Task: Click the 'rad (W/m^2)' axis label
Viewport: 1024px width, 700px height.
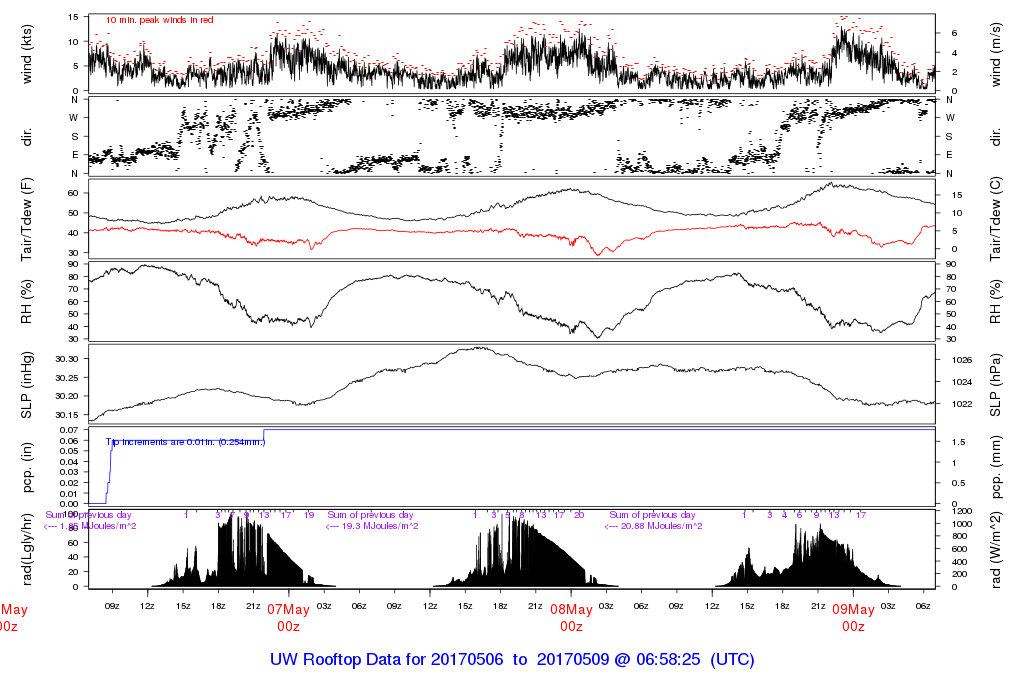Action: (996, 550)
